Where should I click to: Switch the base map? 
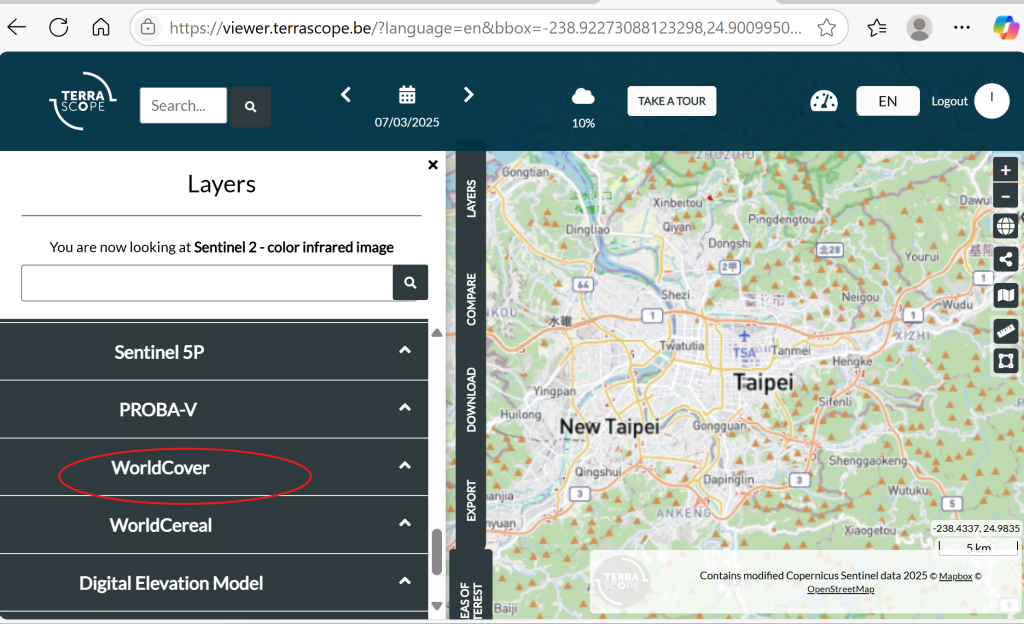coord(1005,296)
